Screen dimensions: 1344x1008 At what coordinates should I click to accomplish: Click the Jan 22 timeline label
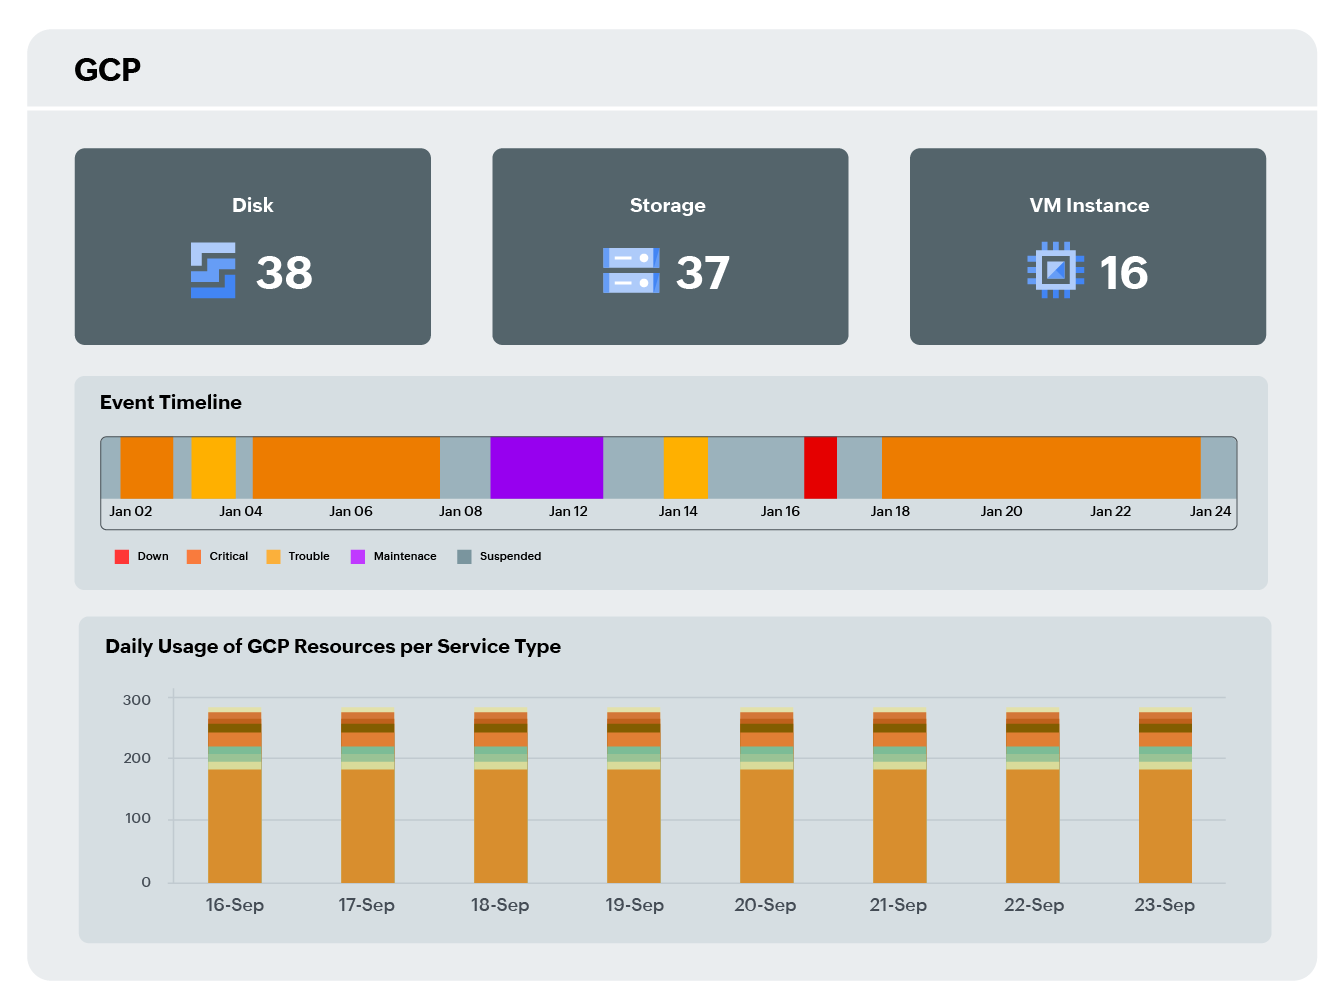[1110, 512]
